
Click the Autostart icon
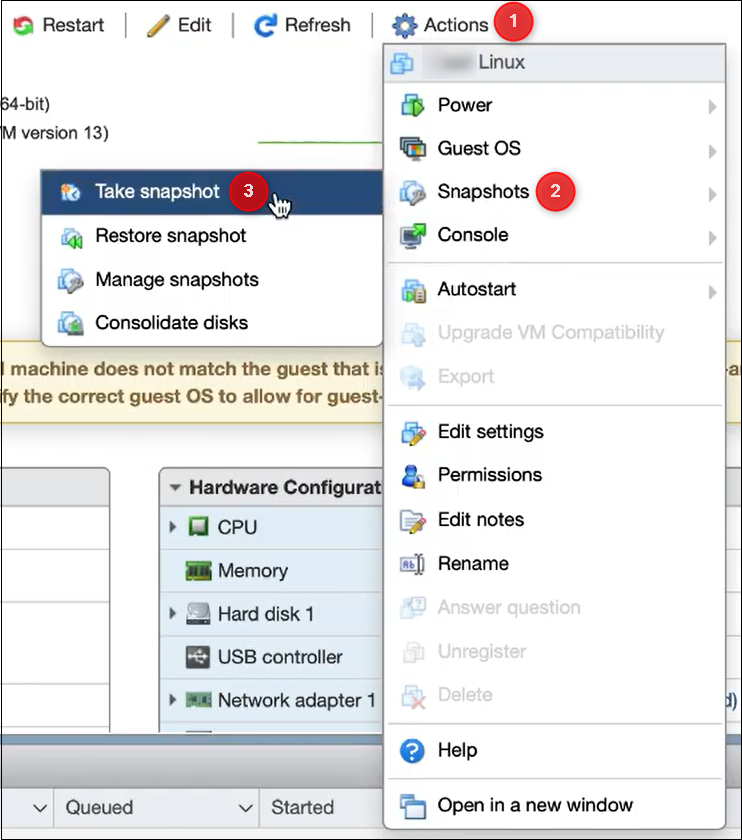pyautogui.click(x=414, y=291)
